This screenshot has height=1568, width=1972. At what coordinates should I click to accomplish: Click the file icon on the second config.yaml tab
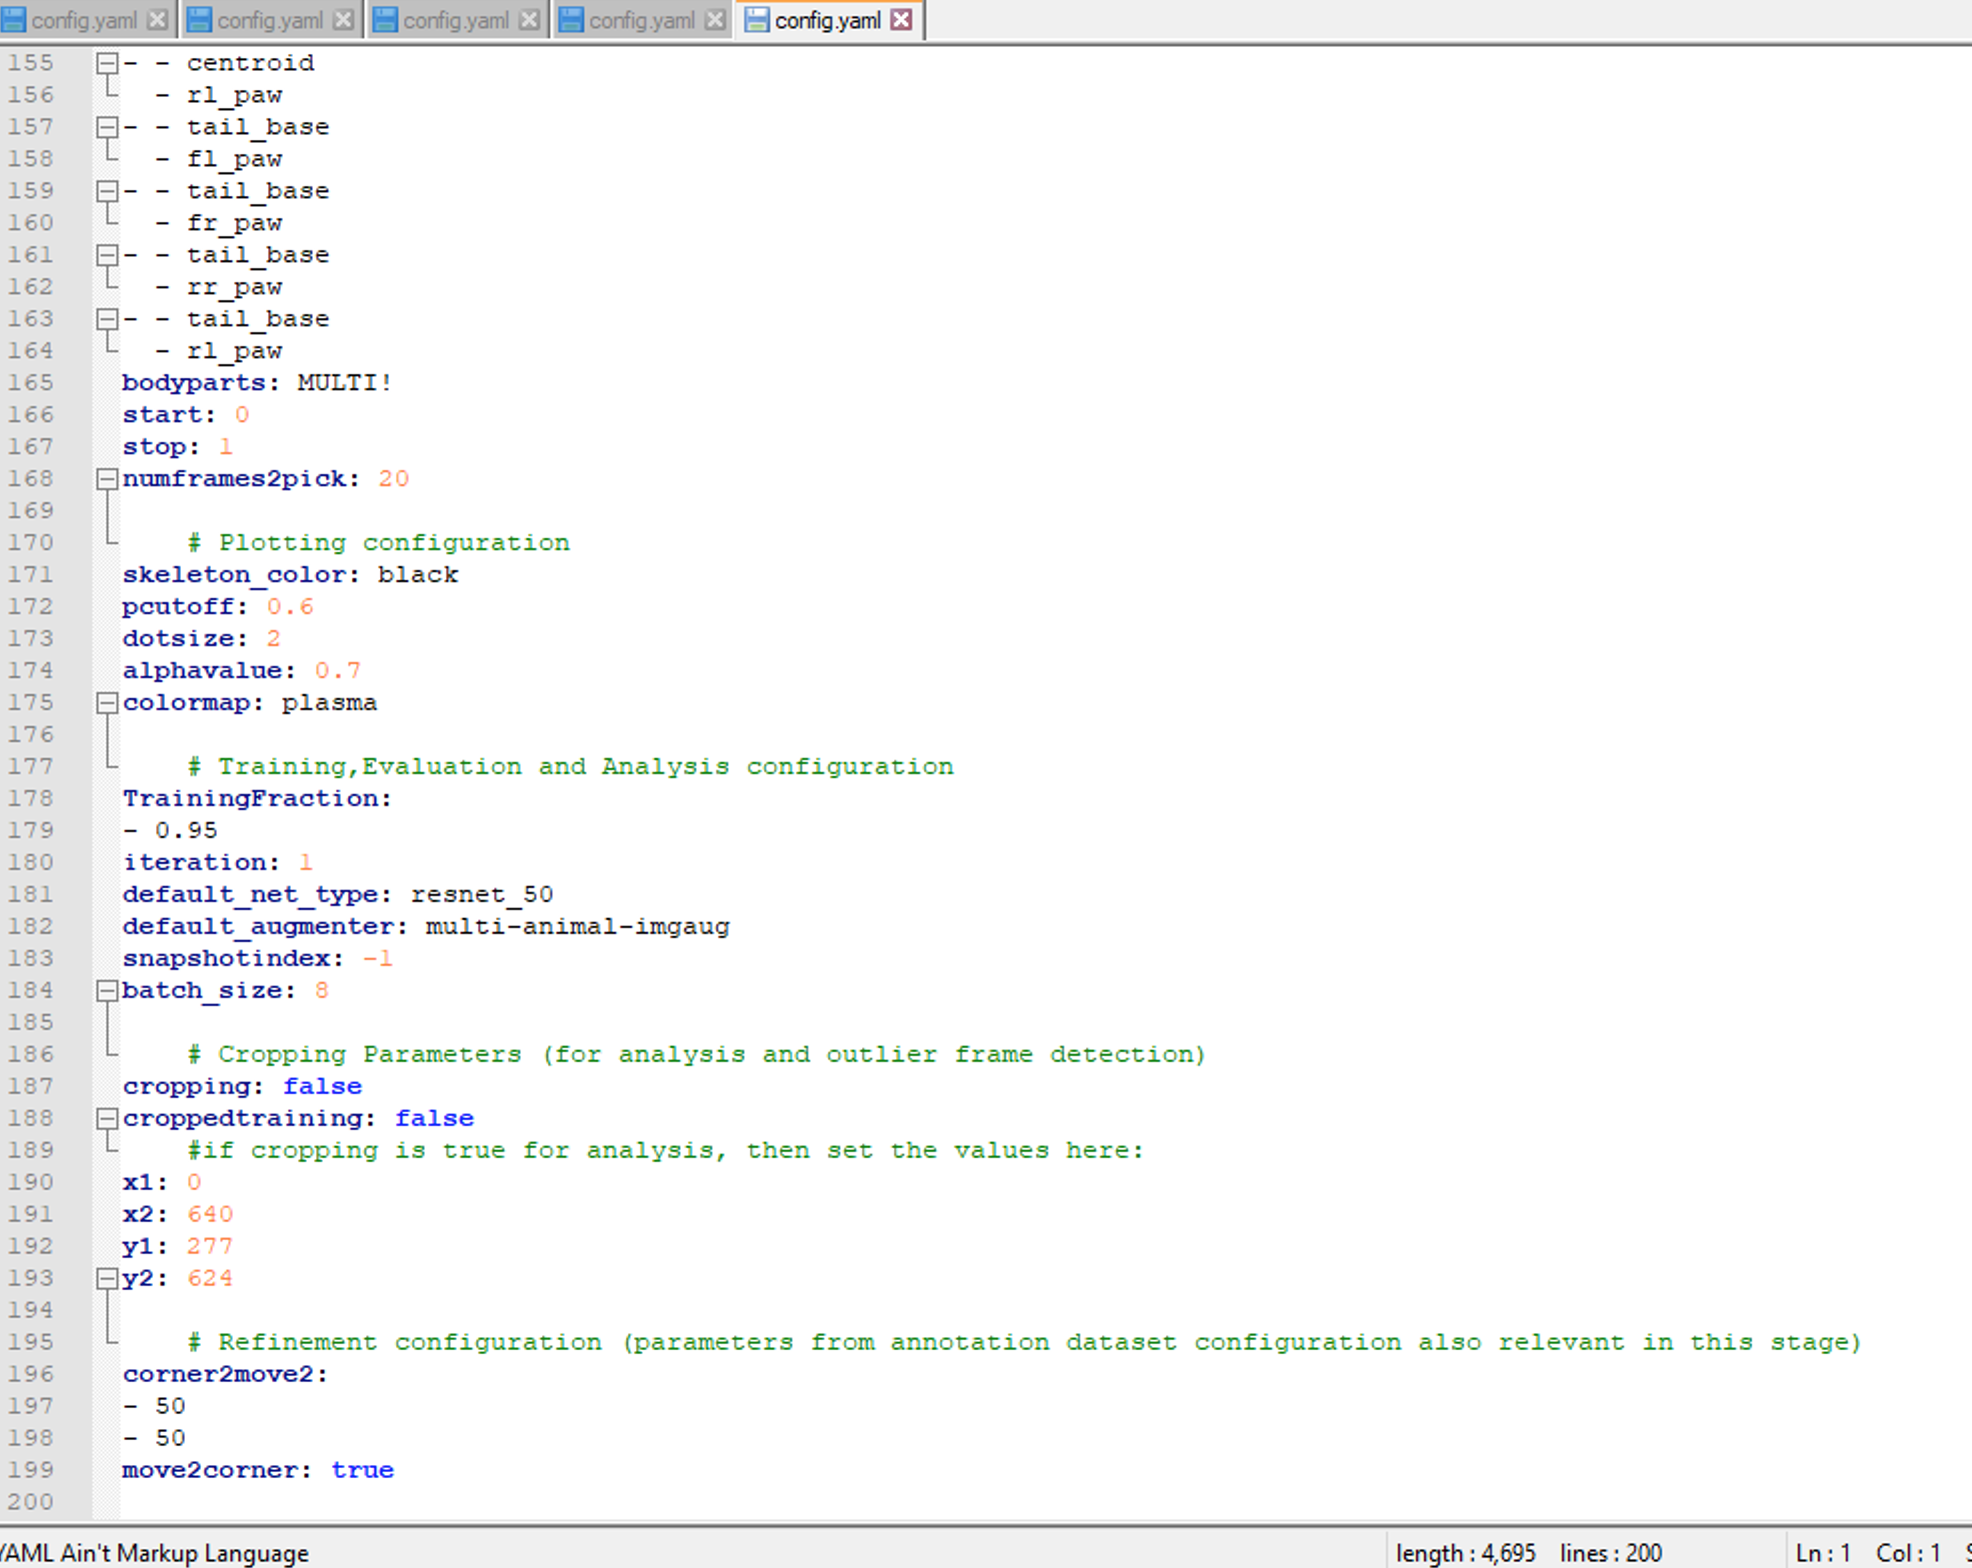coord(200,18)
